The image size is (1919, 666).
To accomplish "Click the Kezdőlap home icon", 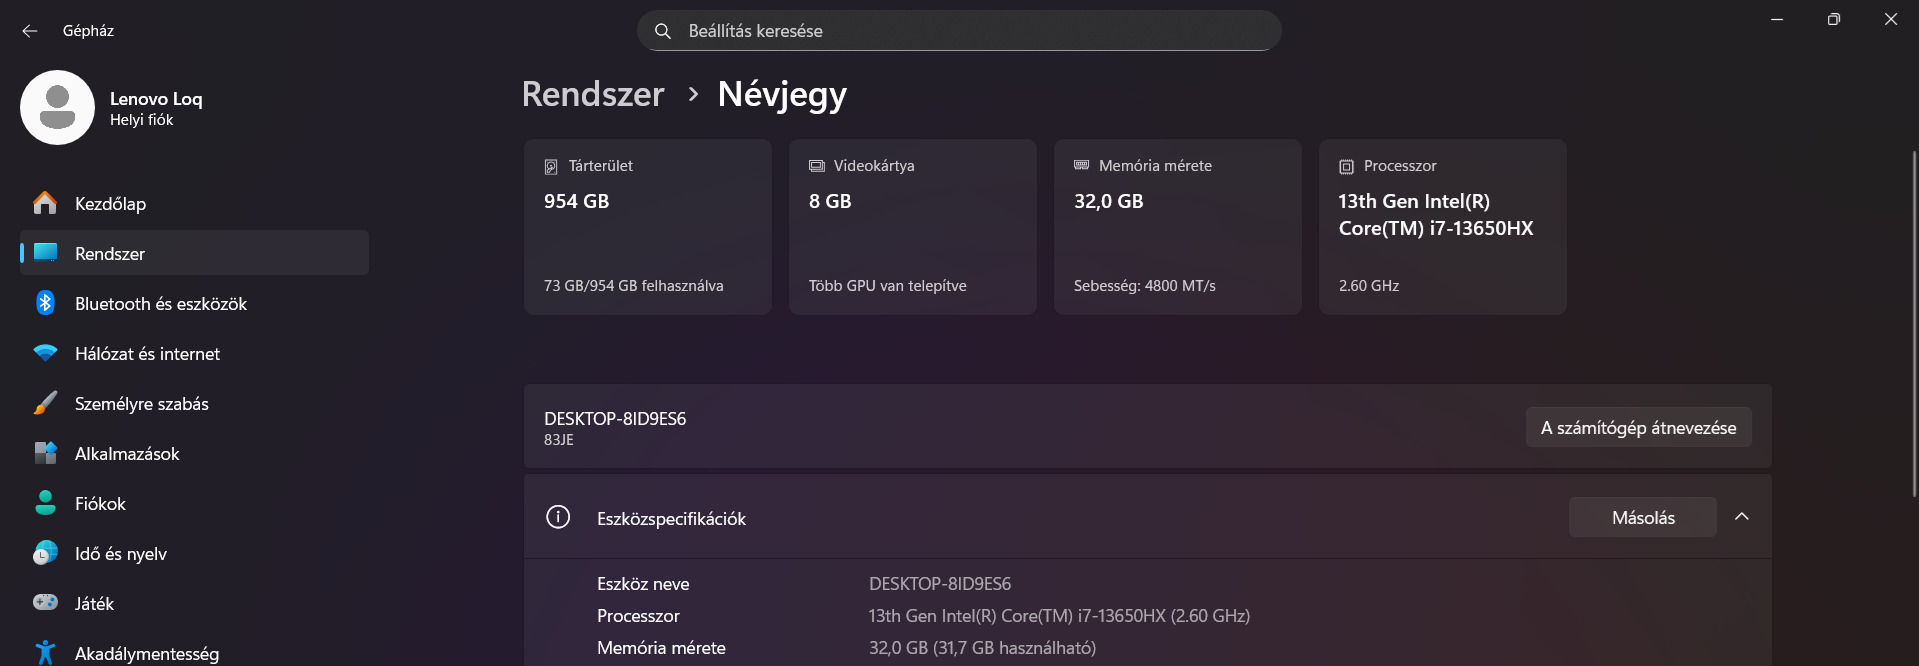I will 45,203.
